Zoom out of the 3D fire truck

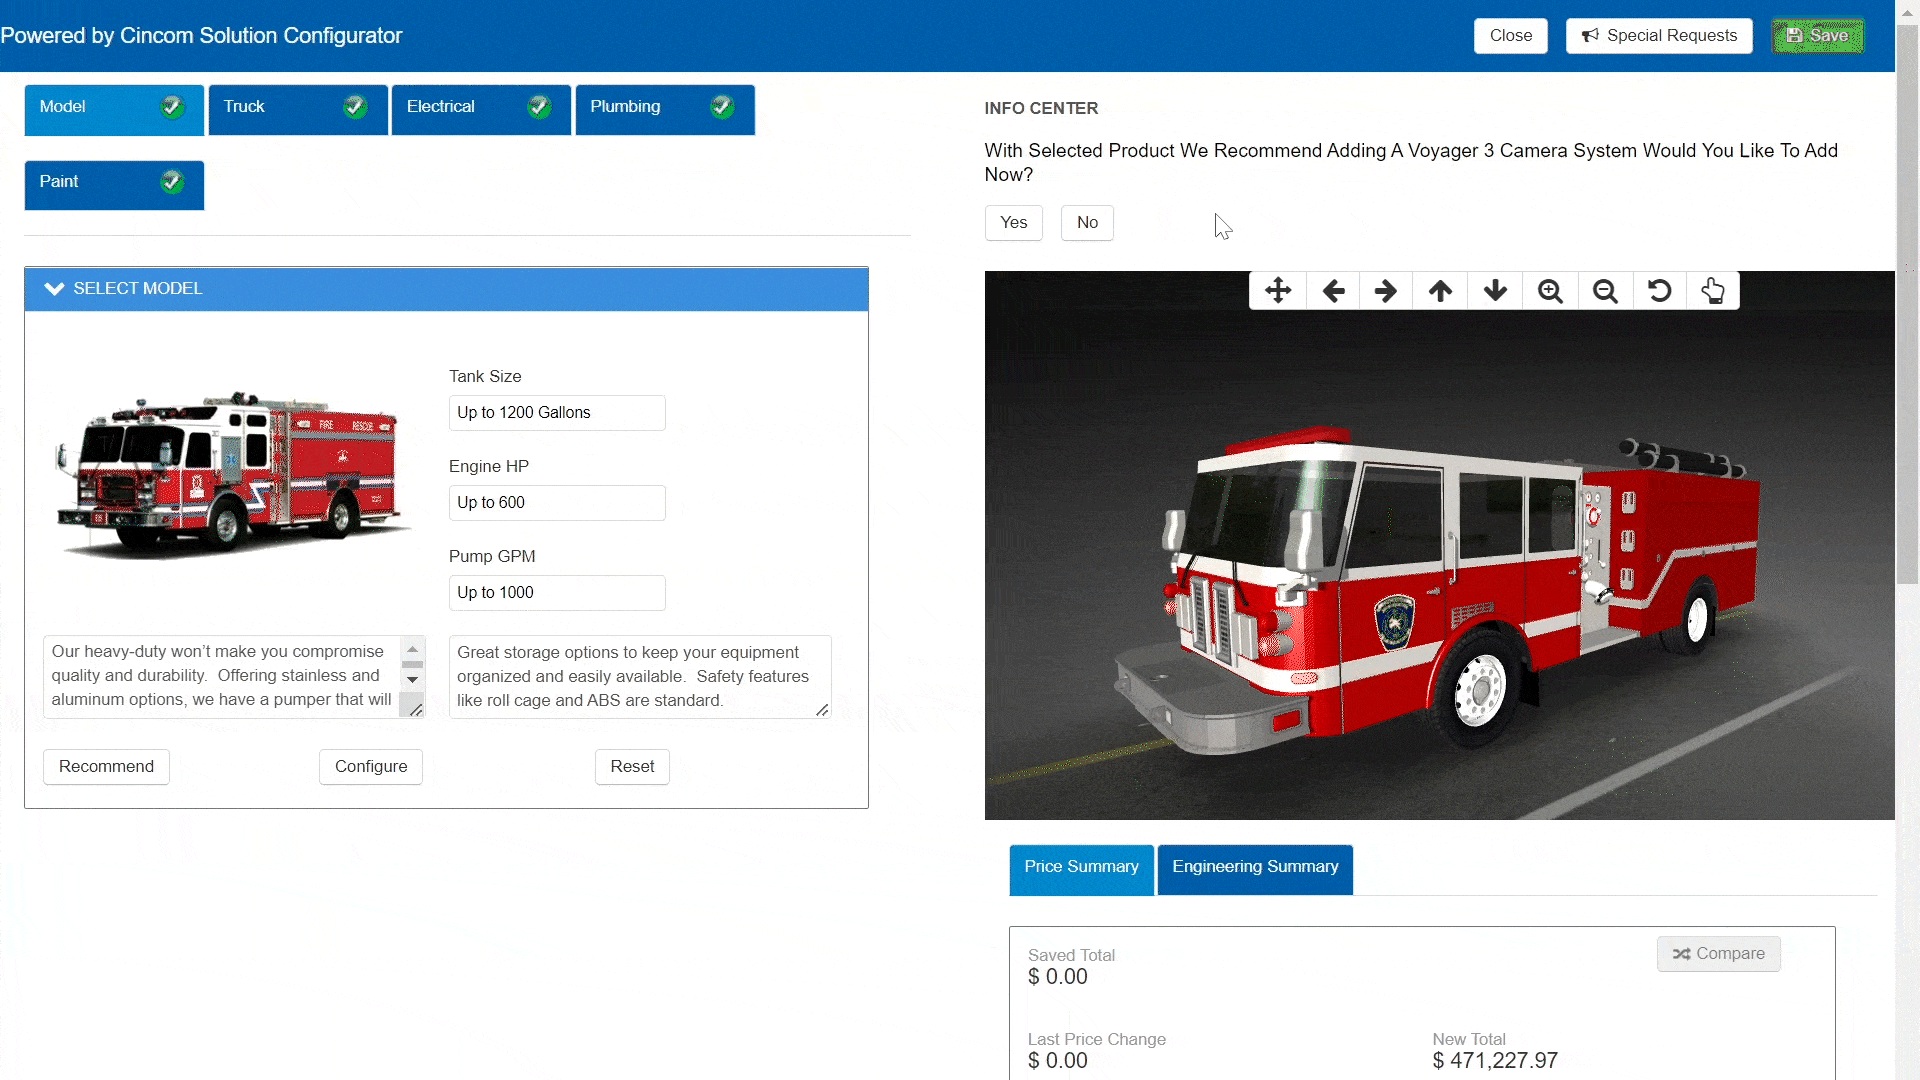pos(1605,291)
